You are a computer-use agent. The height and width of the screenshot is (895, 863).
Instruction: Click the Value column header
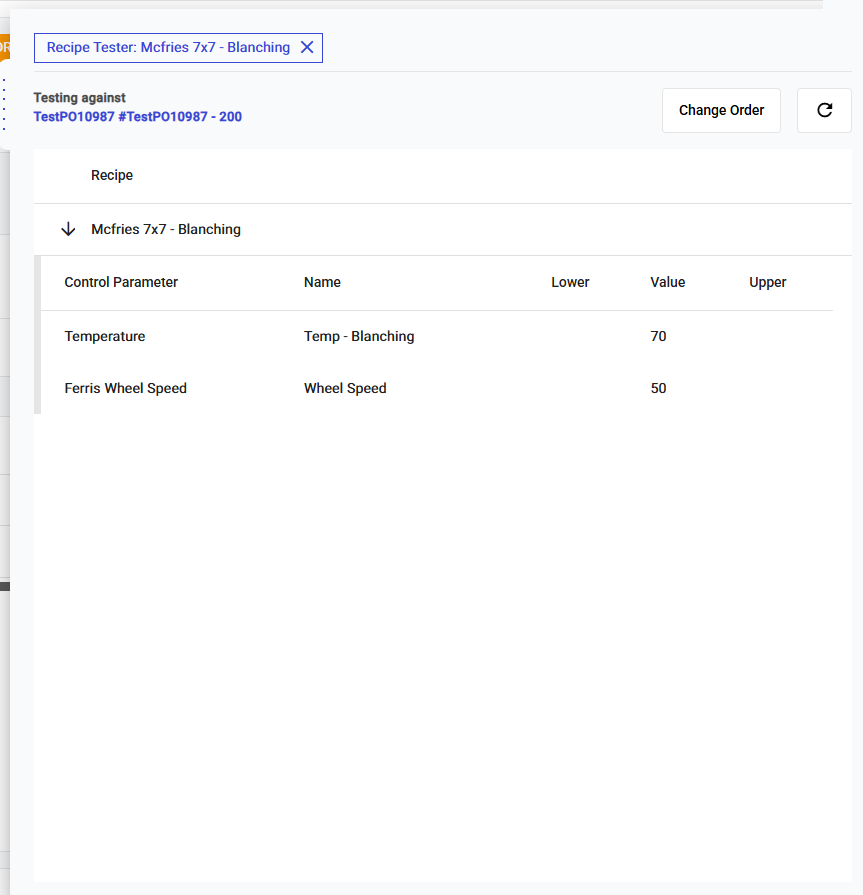[667, 283]
